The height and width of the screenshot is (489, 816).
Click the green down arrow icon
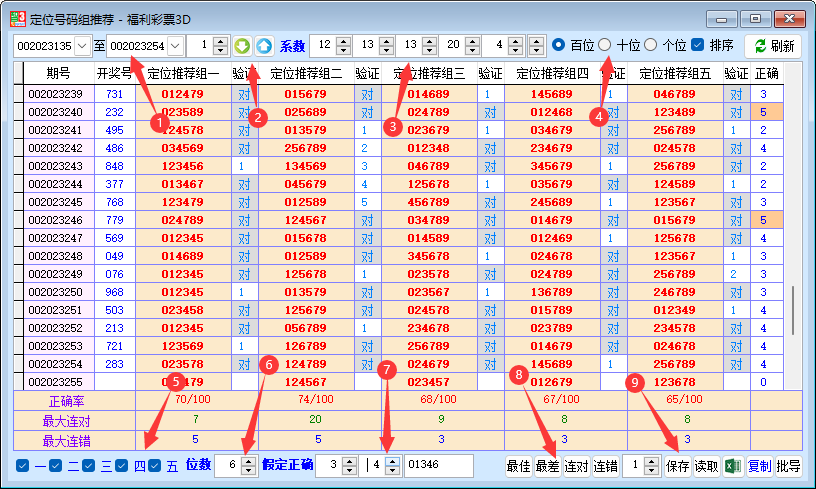click(242, 46)
